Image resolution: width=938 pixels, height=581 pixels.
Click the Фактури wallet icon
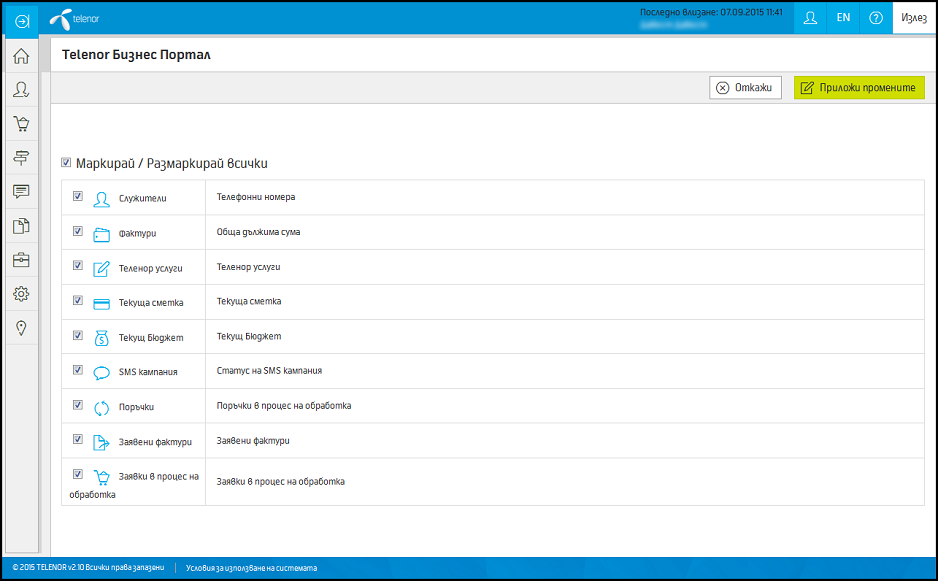(x=102, y=235)
